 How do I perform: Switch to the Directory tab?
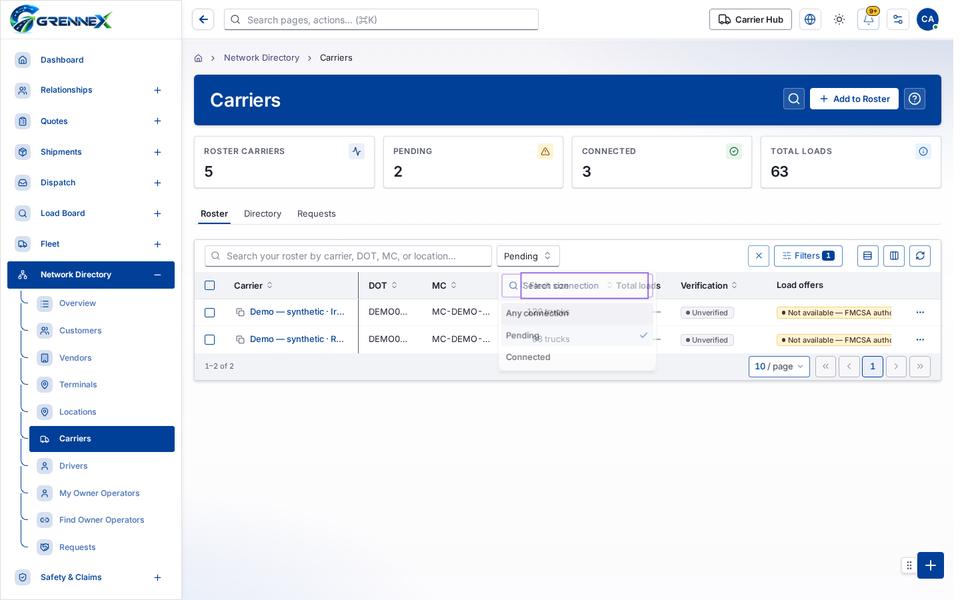pyautogui.click(x=262, y=214)
